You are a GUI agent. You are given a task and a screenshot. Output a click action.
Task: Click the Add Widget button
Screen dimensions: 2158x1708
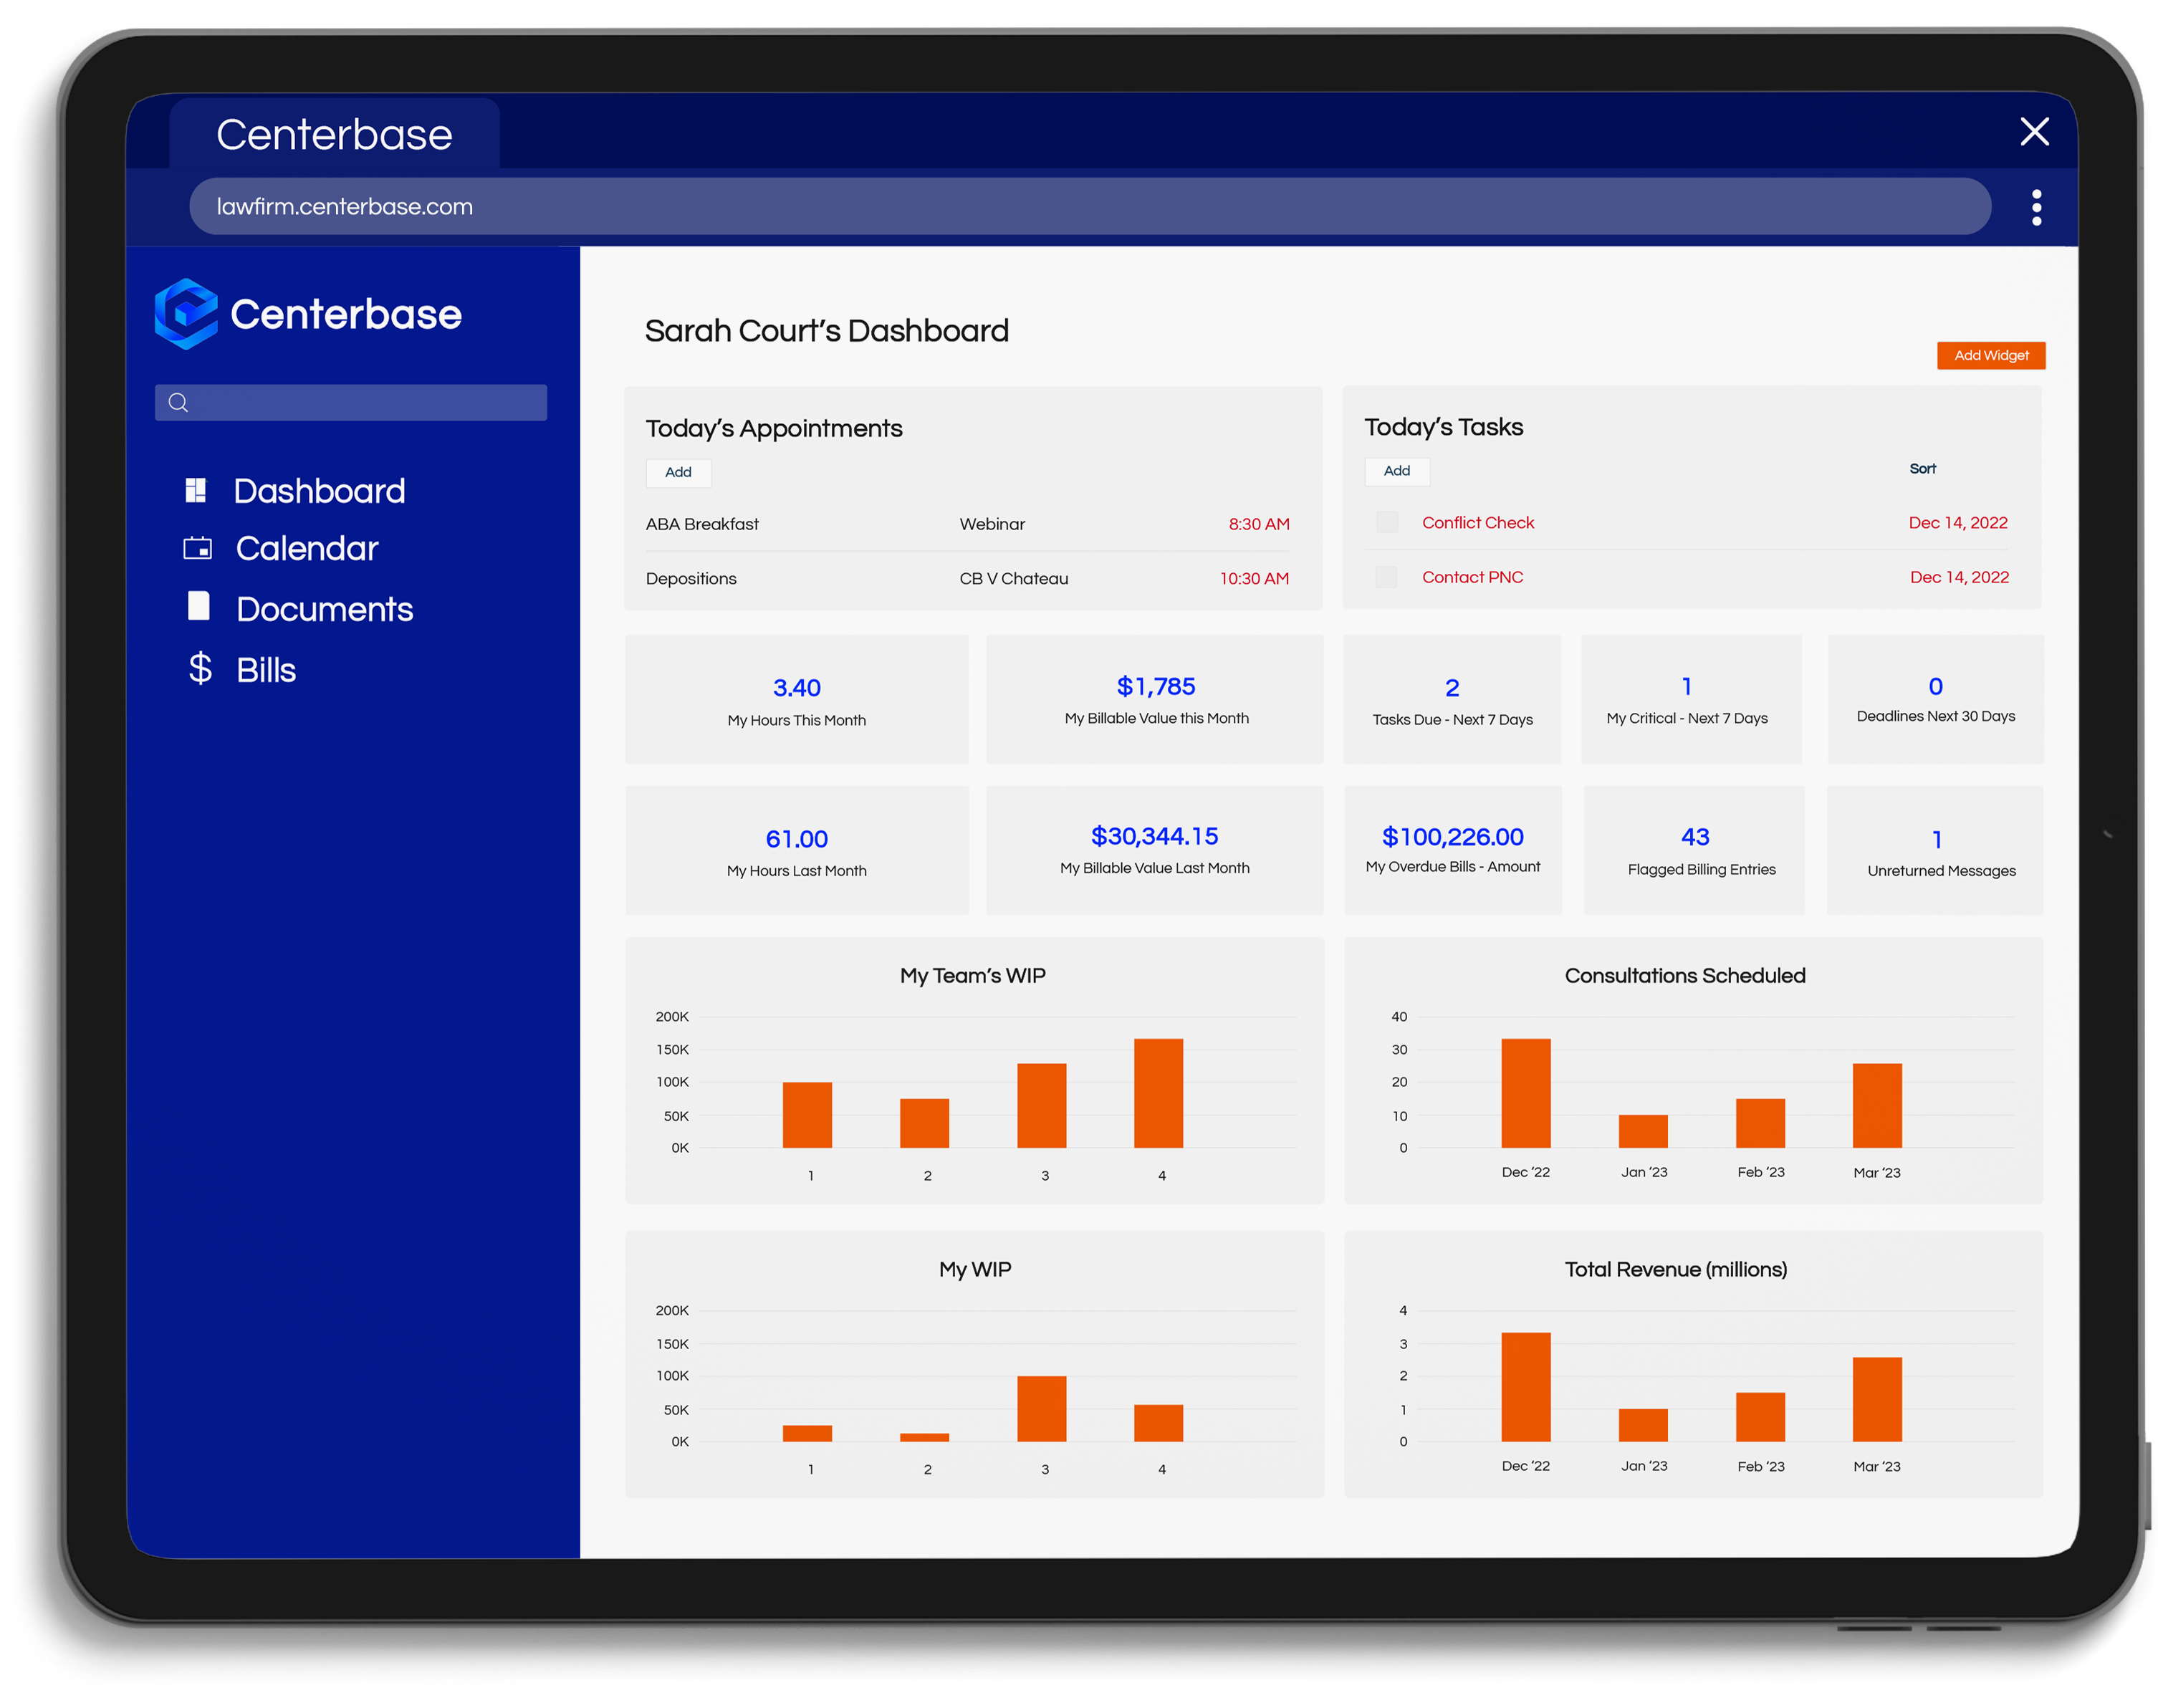(1990, 355)
